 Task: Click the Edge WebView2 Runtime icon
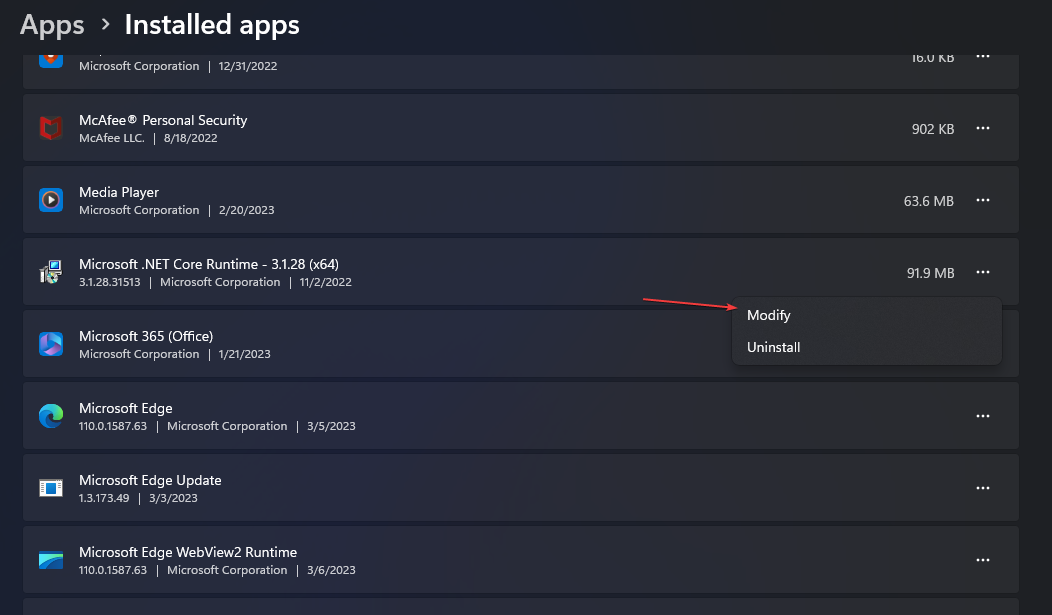51,560
